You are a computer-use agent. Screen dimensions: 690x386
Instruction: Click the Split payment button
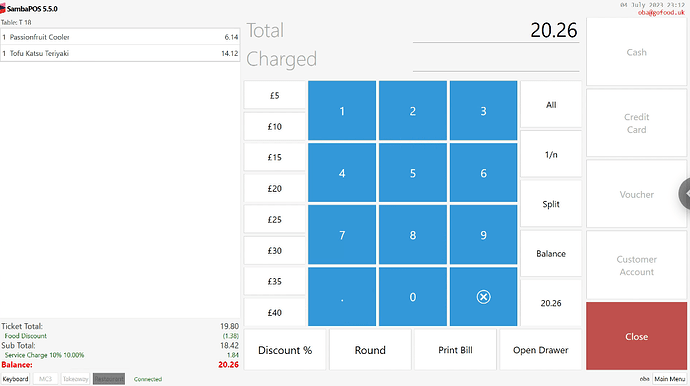coord(551,204)
